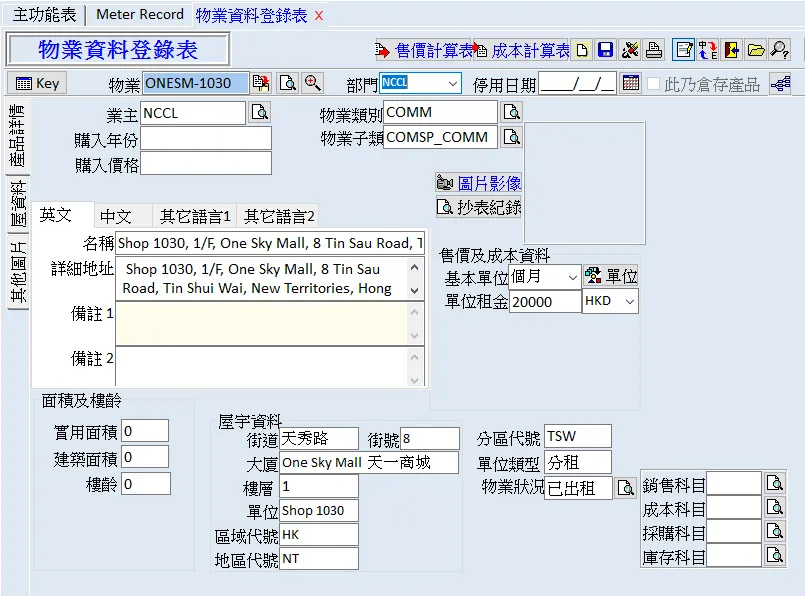Click lookup icon beside 物業狀況 field
Viewport: 805px width, 596px height.
[626, 488]
